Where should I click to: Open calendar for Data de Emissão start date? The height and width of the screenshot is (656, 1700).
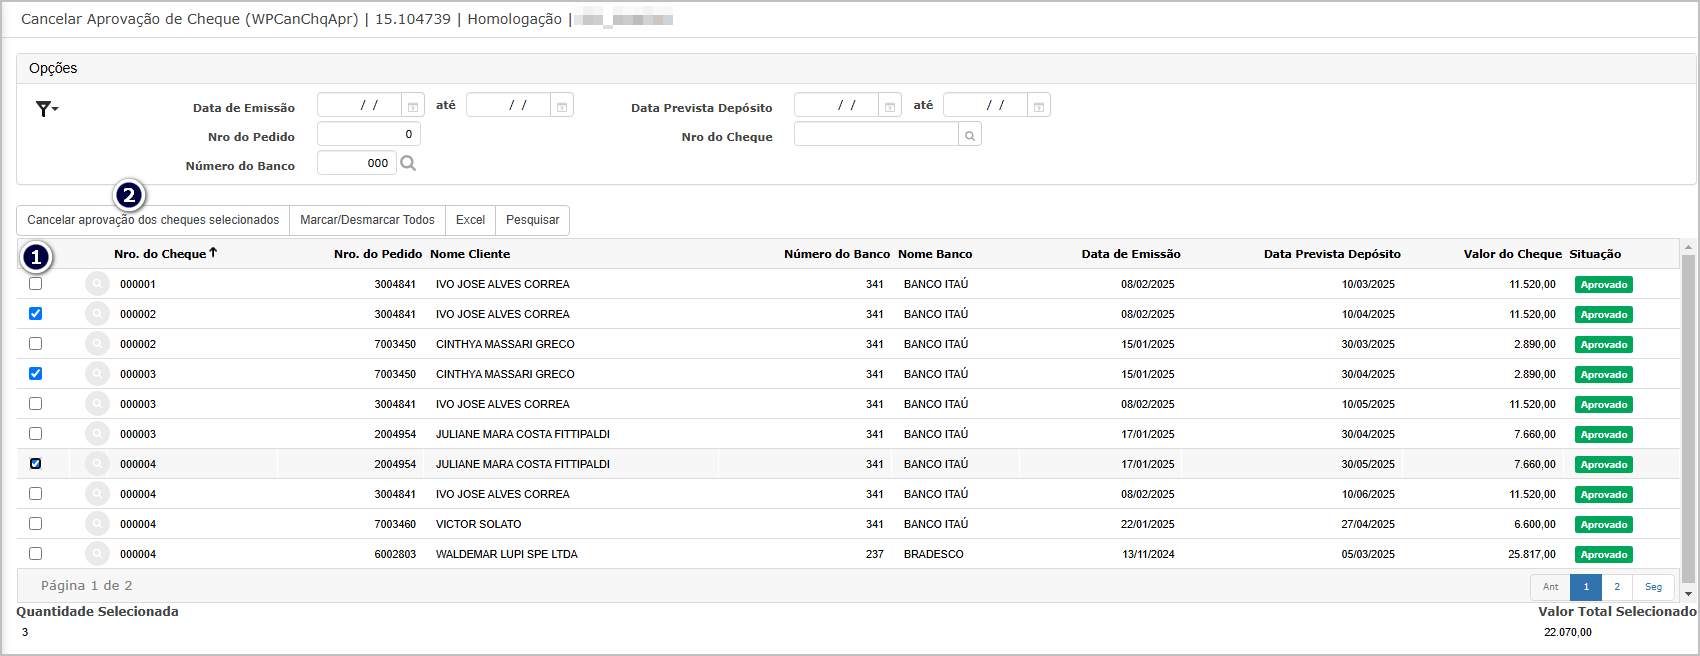pos(412,106)
